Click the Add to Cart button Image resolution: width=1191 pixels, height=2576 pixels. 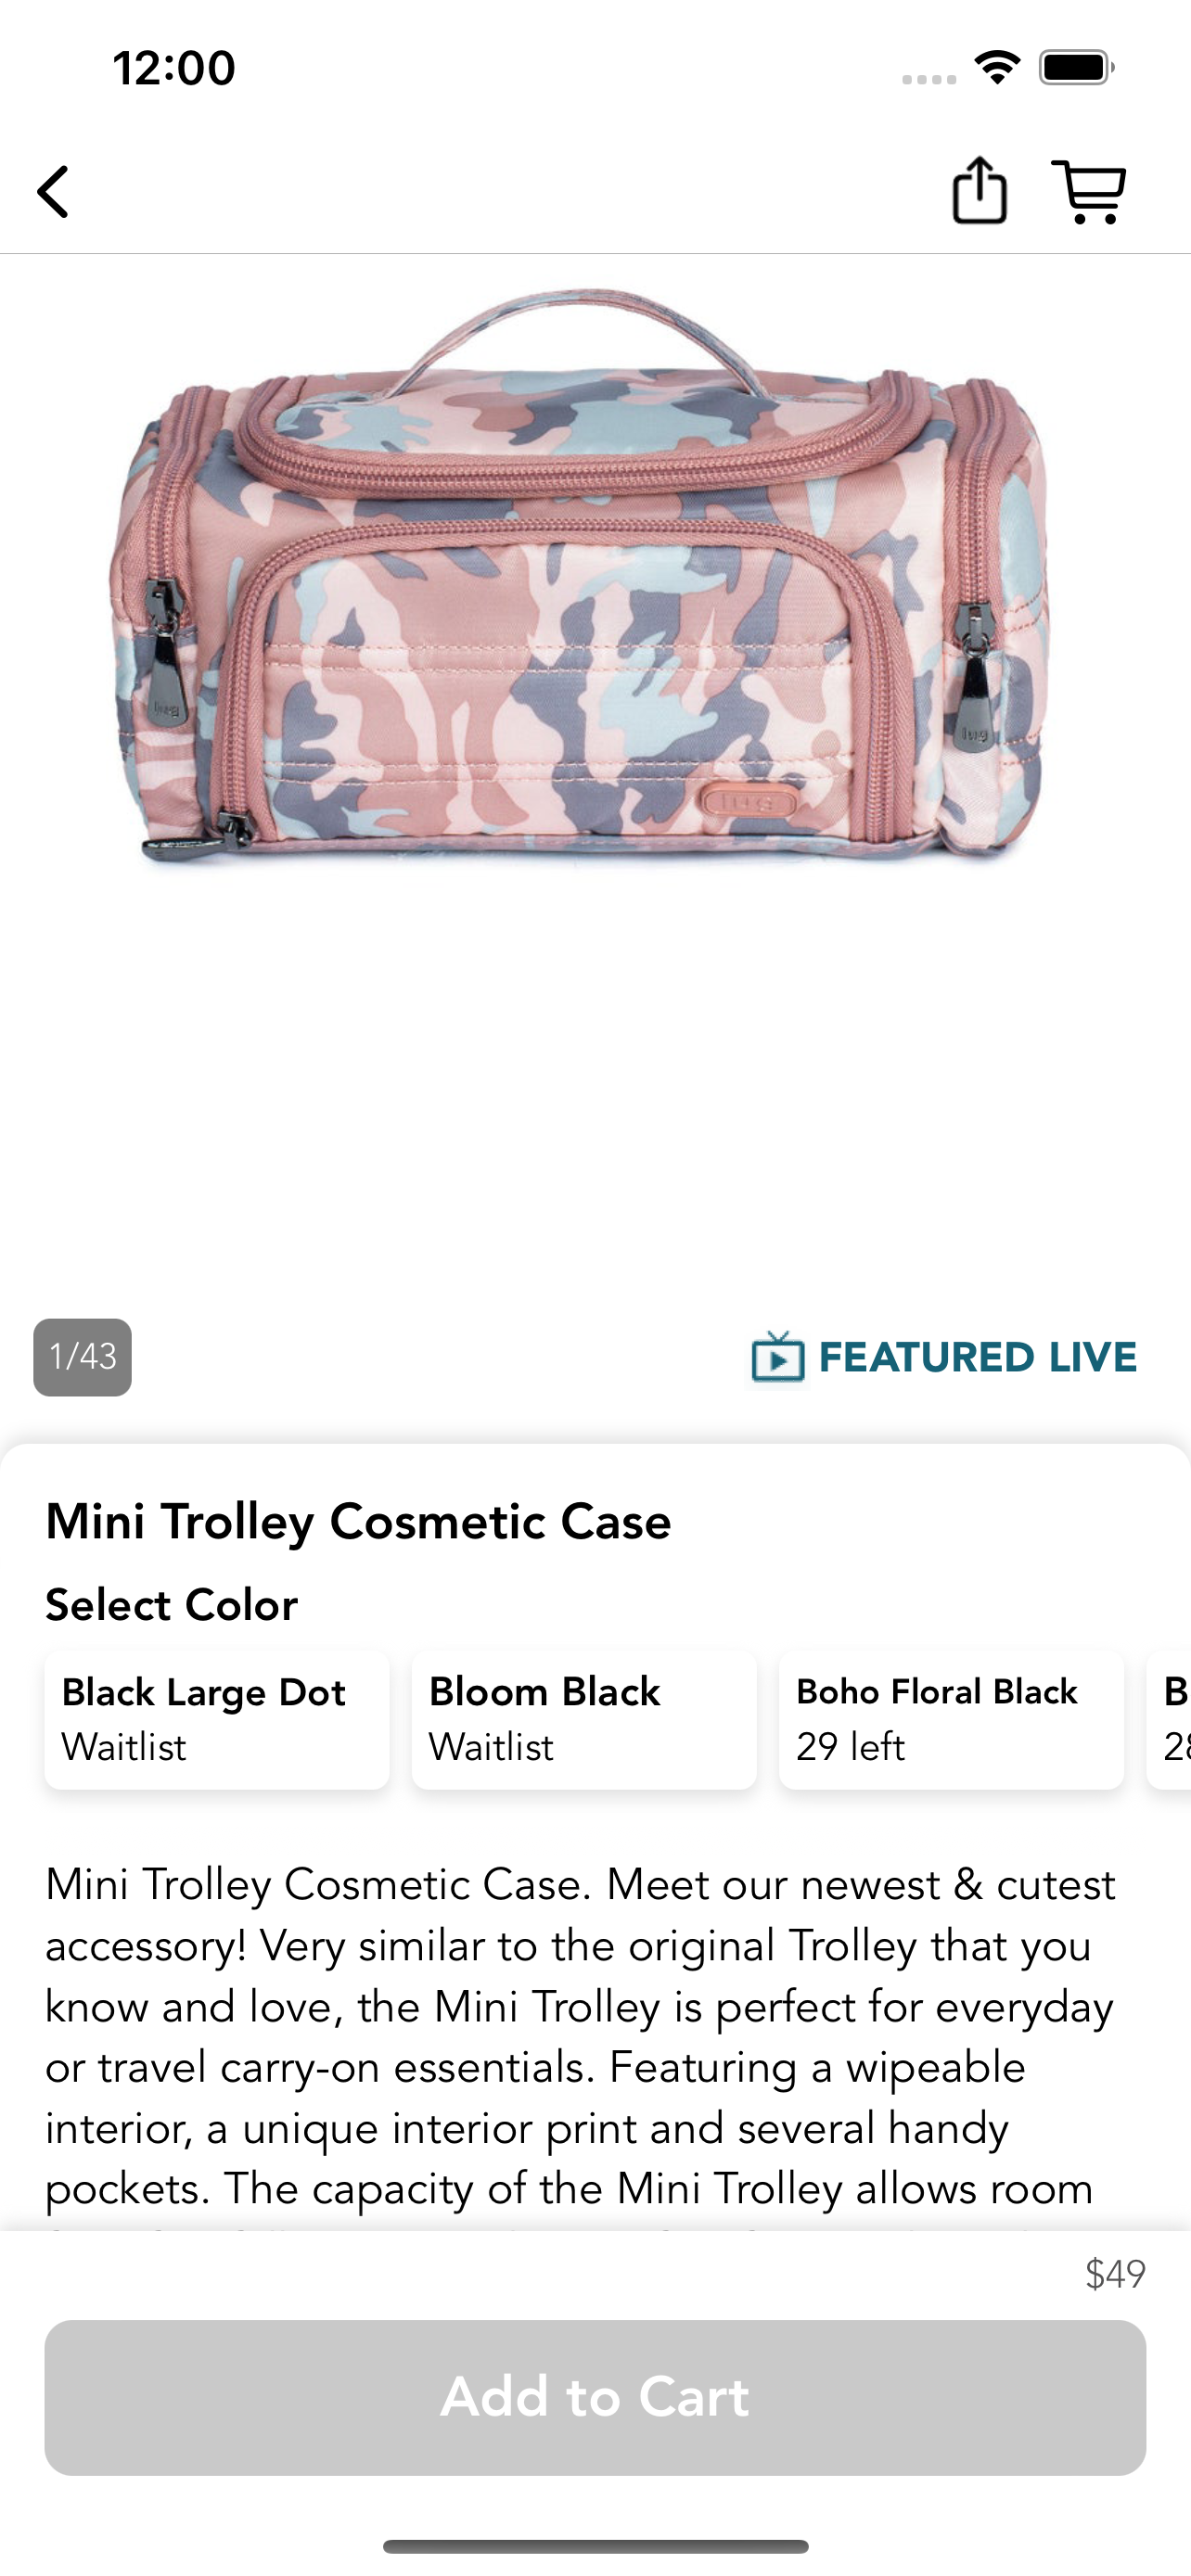(595, 2397)
